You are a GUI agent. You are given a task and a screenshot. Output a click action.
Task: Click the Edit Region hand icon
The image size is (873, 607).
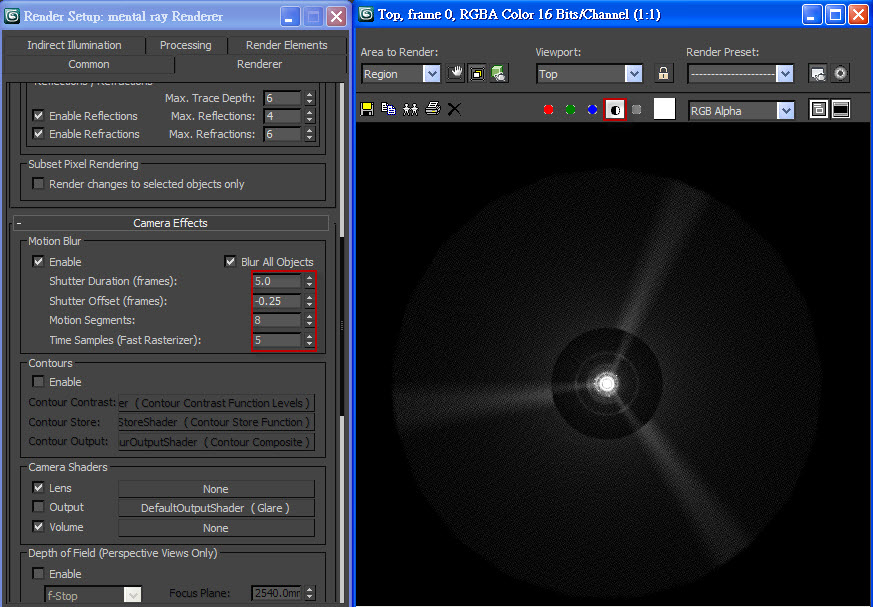click(455, 73)
